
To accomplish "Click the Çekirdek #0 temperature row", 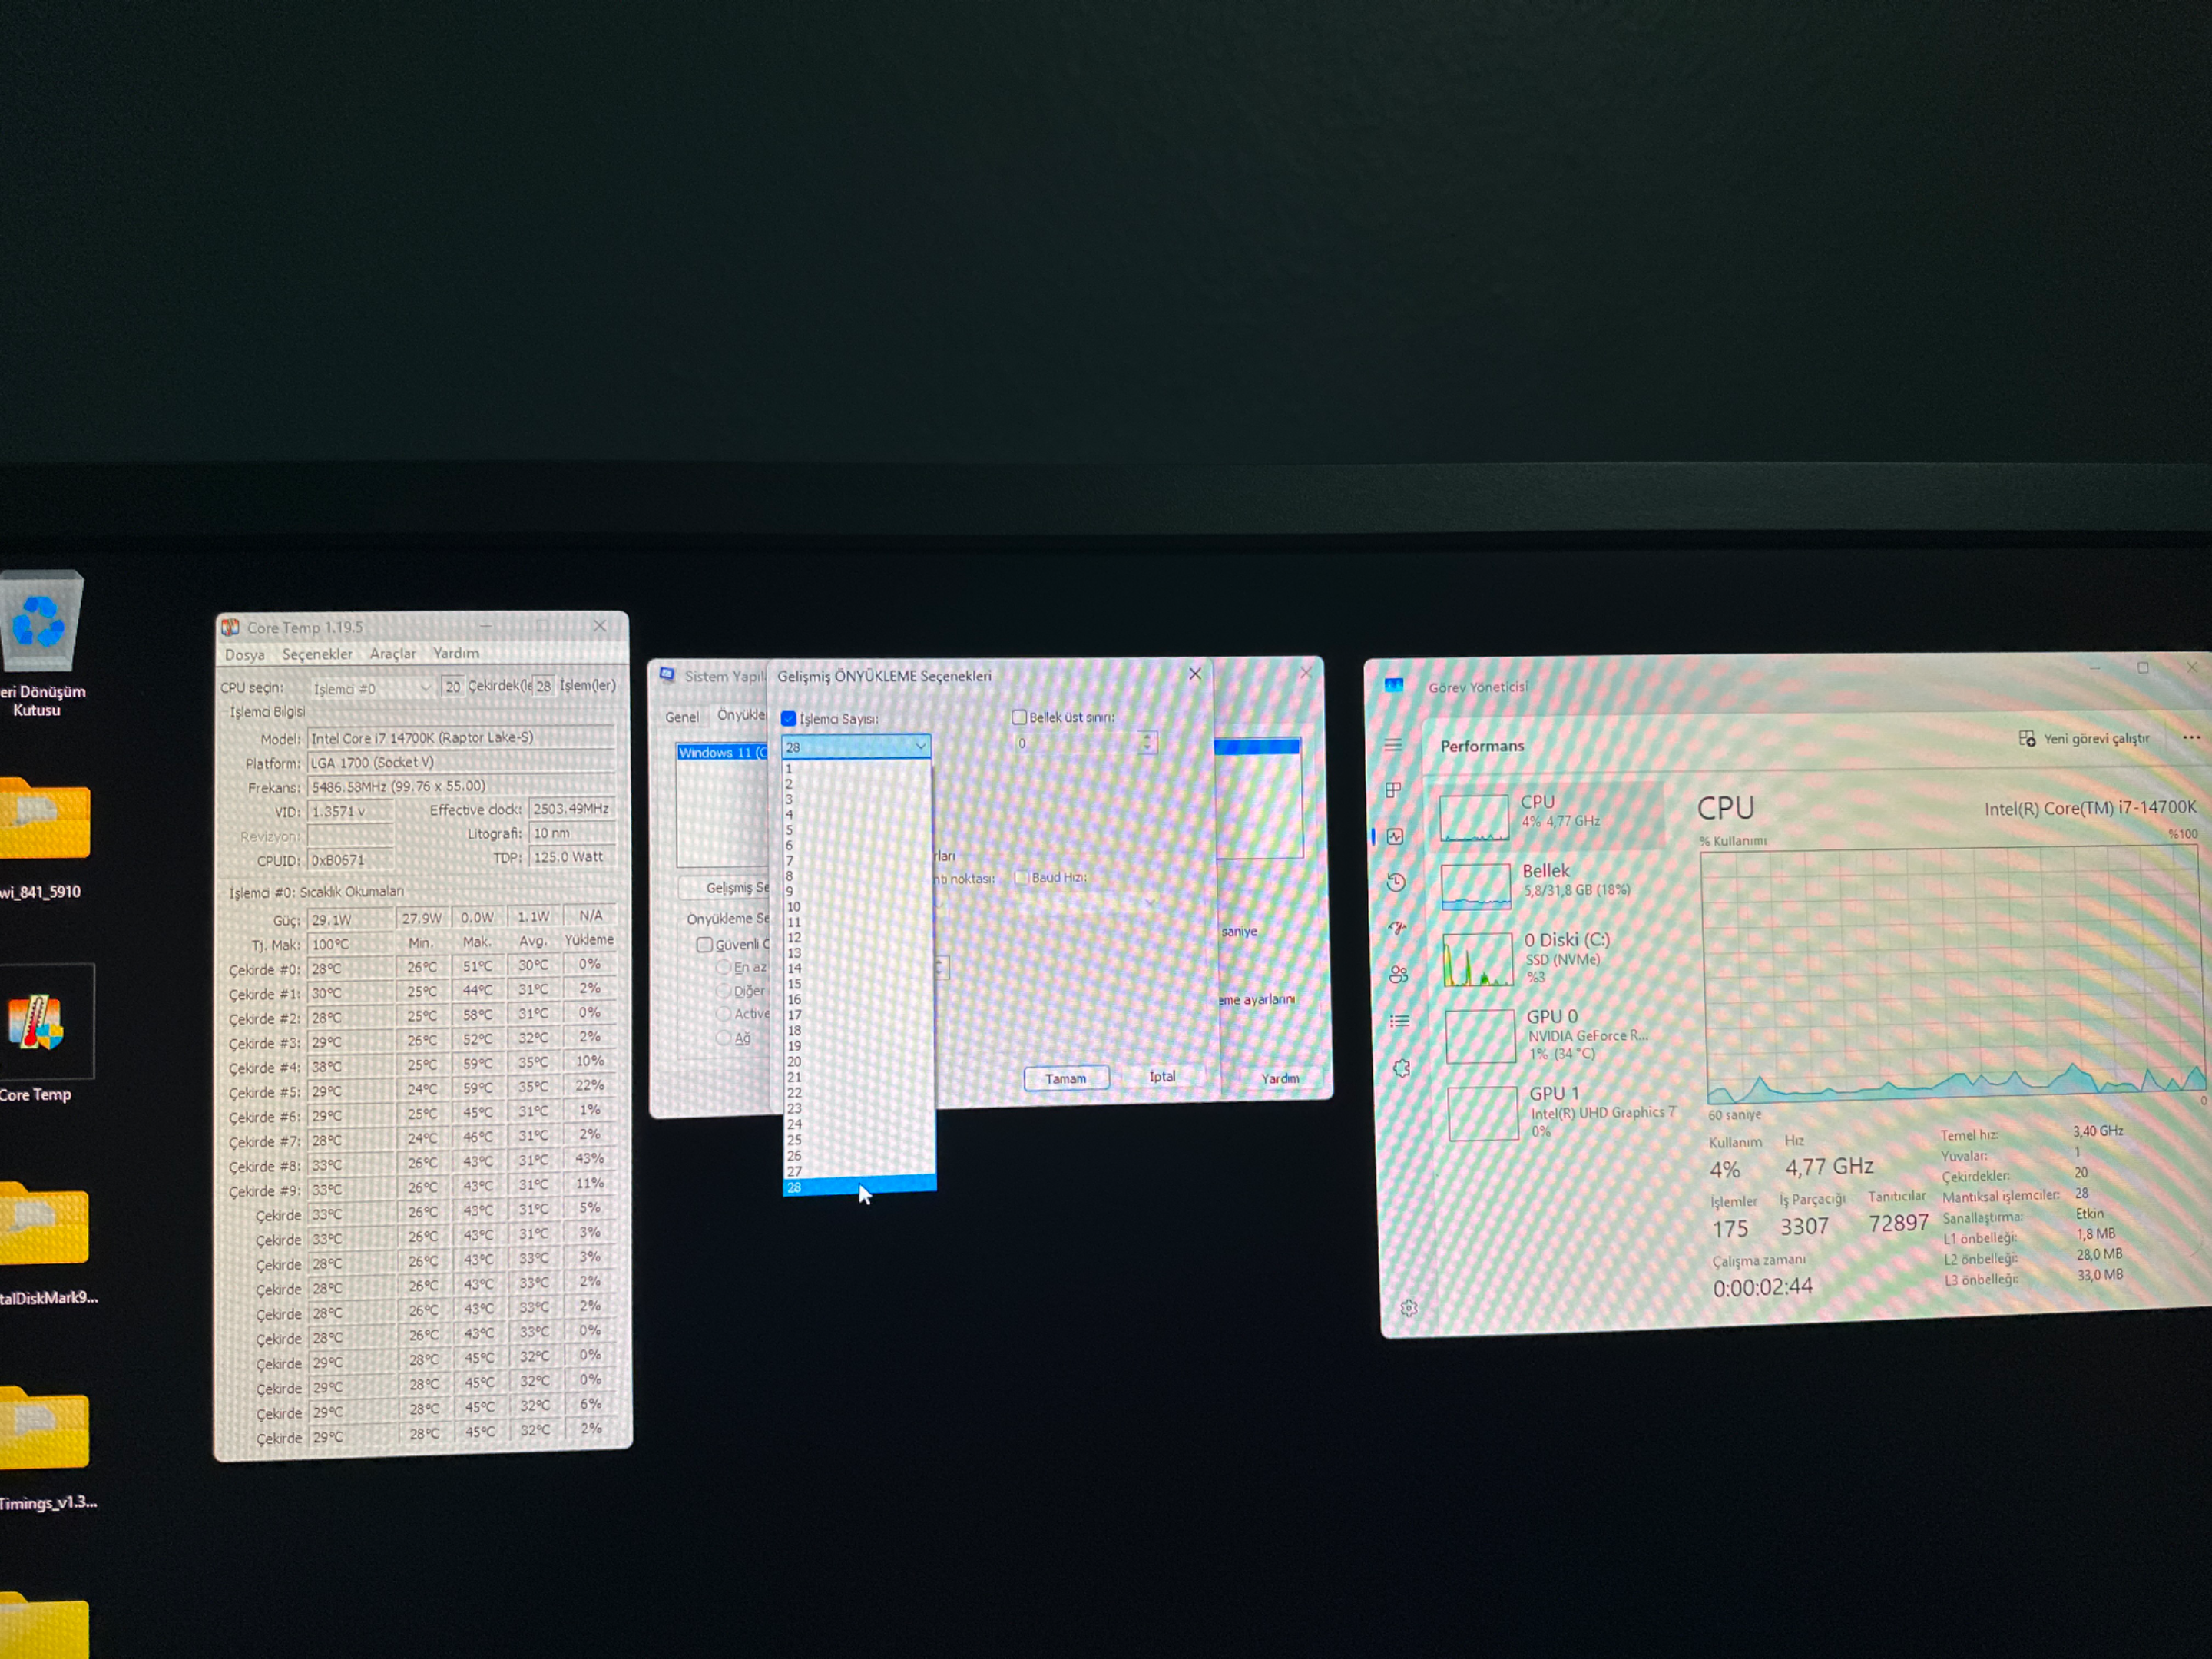I will [x=420, y=967].
